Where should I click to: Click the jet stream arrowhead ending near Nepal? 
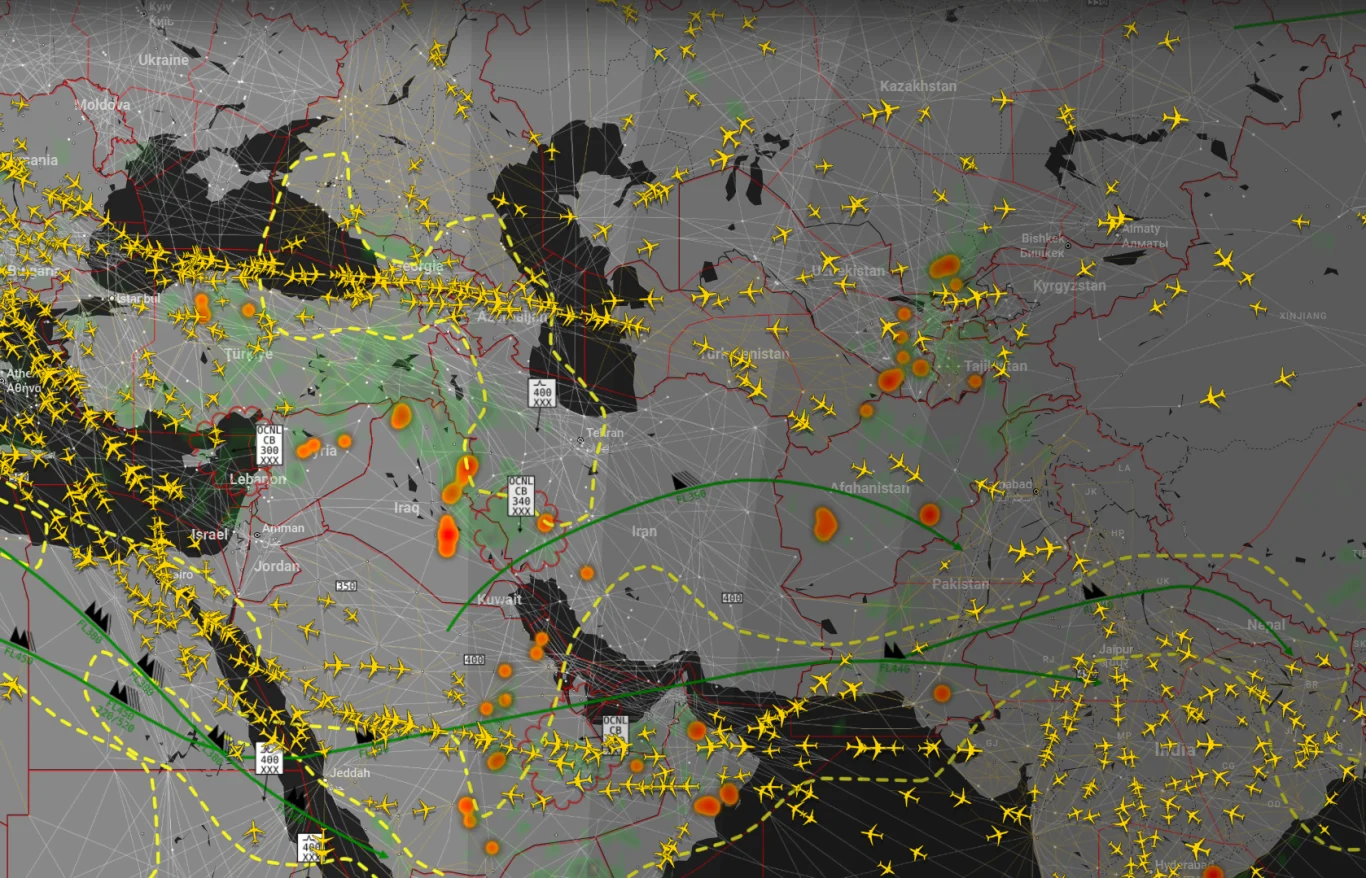click(x=1288, y=652)
